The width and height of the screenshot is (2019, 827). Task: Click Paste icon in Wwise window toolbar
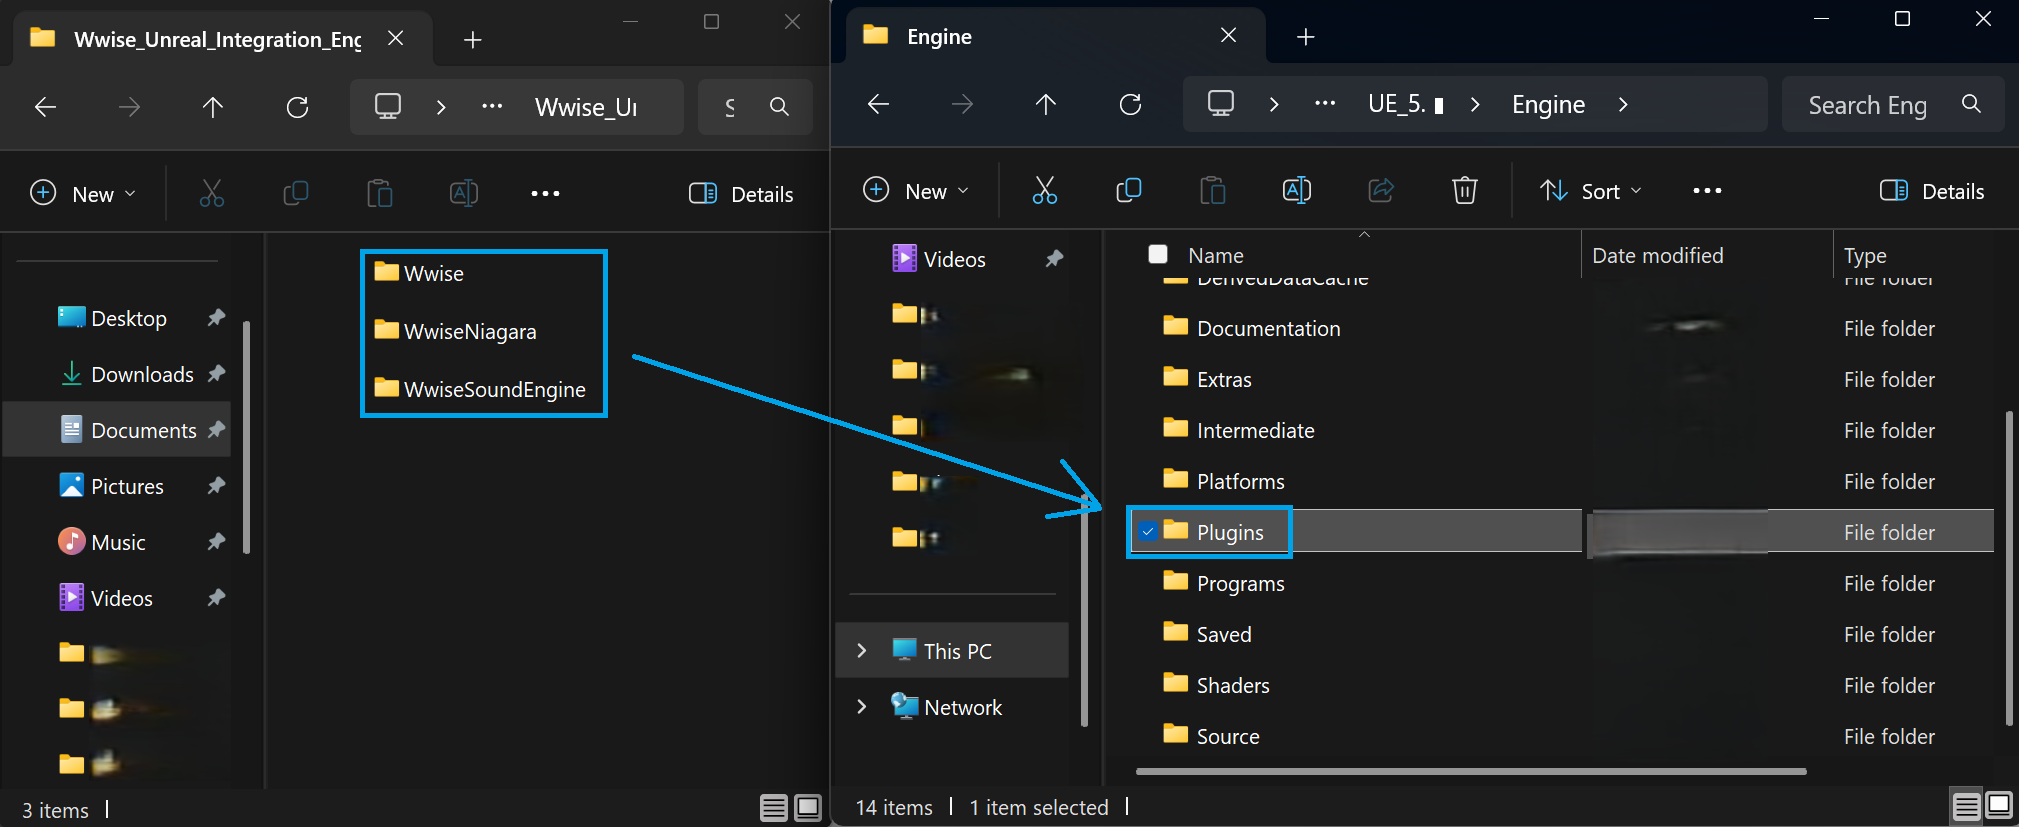coord(380,193)
